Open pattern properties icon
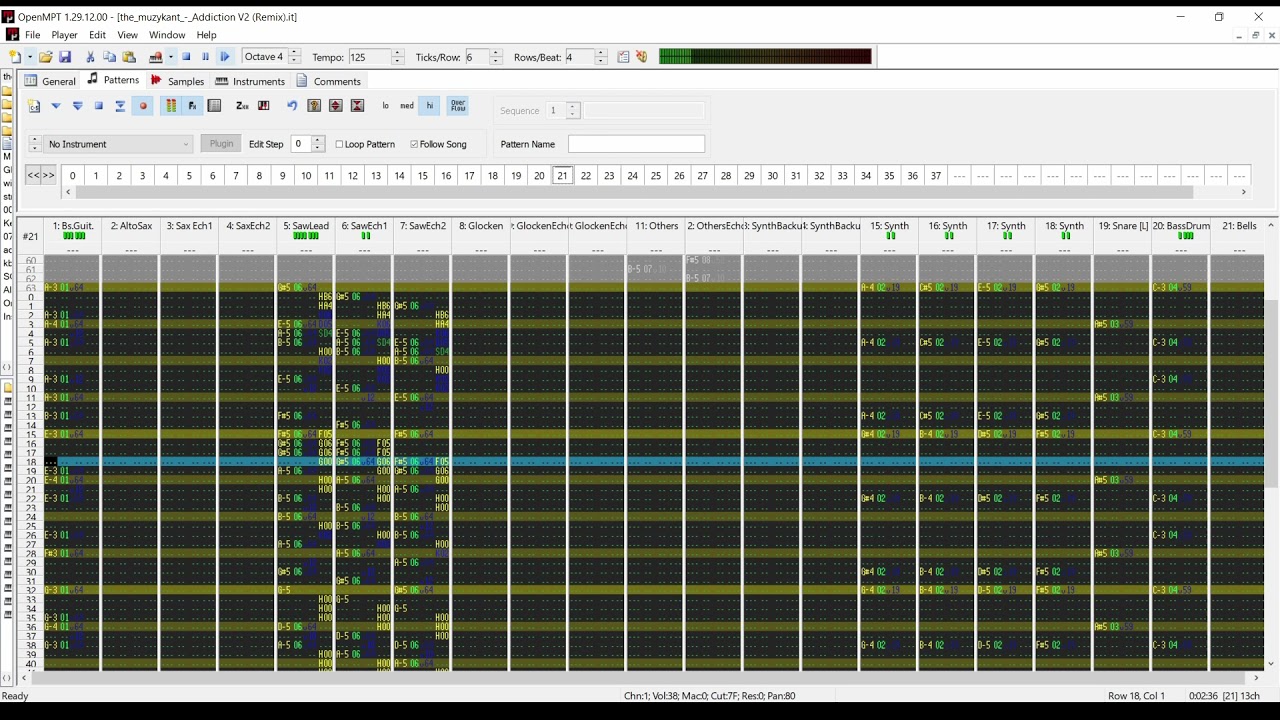This screenshot has width=1280, height=720. click(314, 106)
